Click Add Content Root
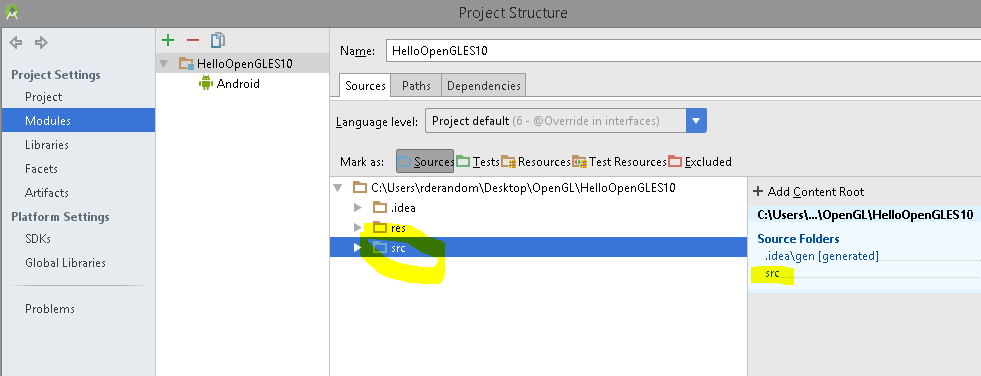Image resolution: width=981 pixels, height=376 pixels. pos(808,192)
